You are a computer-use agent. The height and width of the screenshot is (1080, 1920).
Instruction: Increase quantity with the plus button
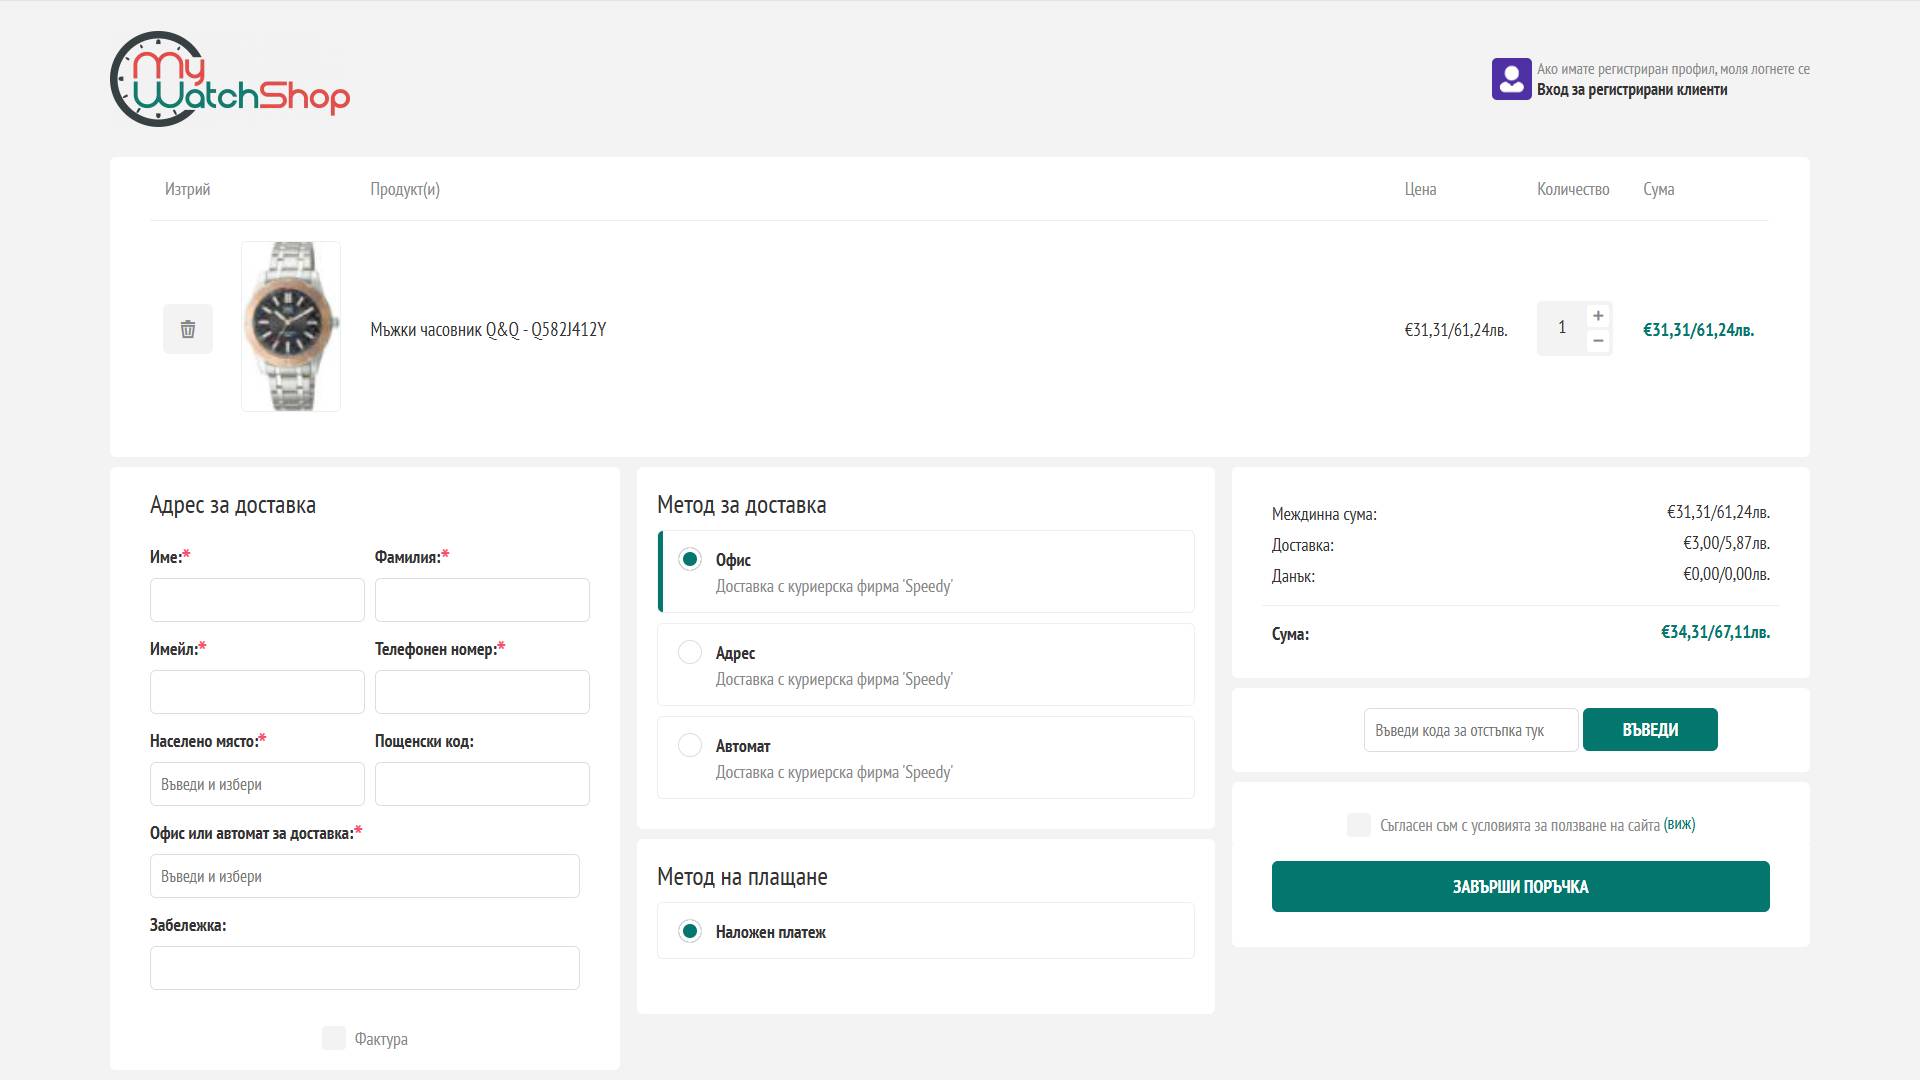(1598, 316)
